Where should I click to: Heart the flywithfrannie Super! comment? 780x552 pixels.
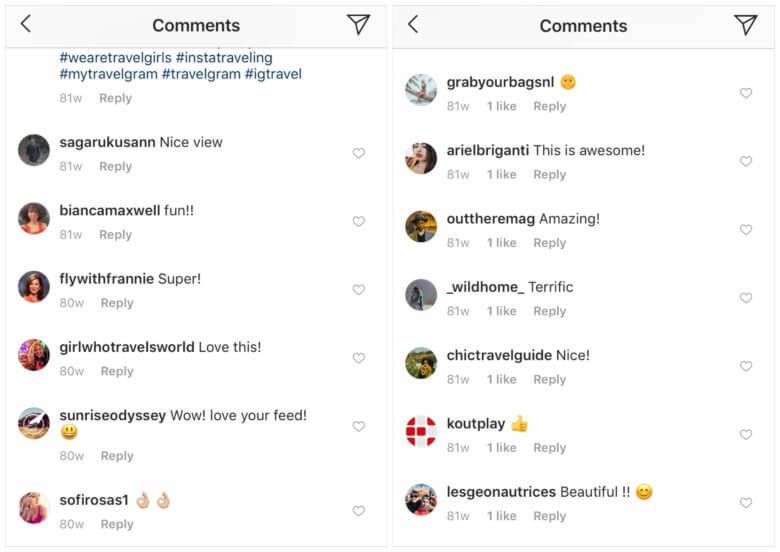[358, 290]
